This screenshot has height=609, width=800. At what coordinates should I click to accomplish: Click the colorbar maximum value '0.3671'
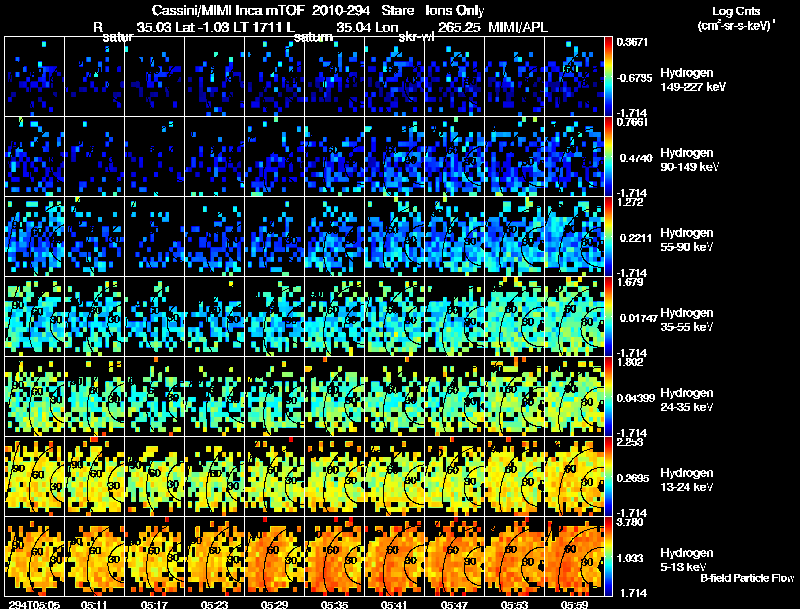[x=632, y=42]
